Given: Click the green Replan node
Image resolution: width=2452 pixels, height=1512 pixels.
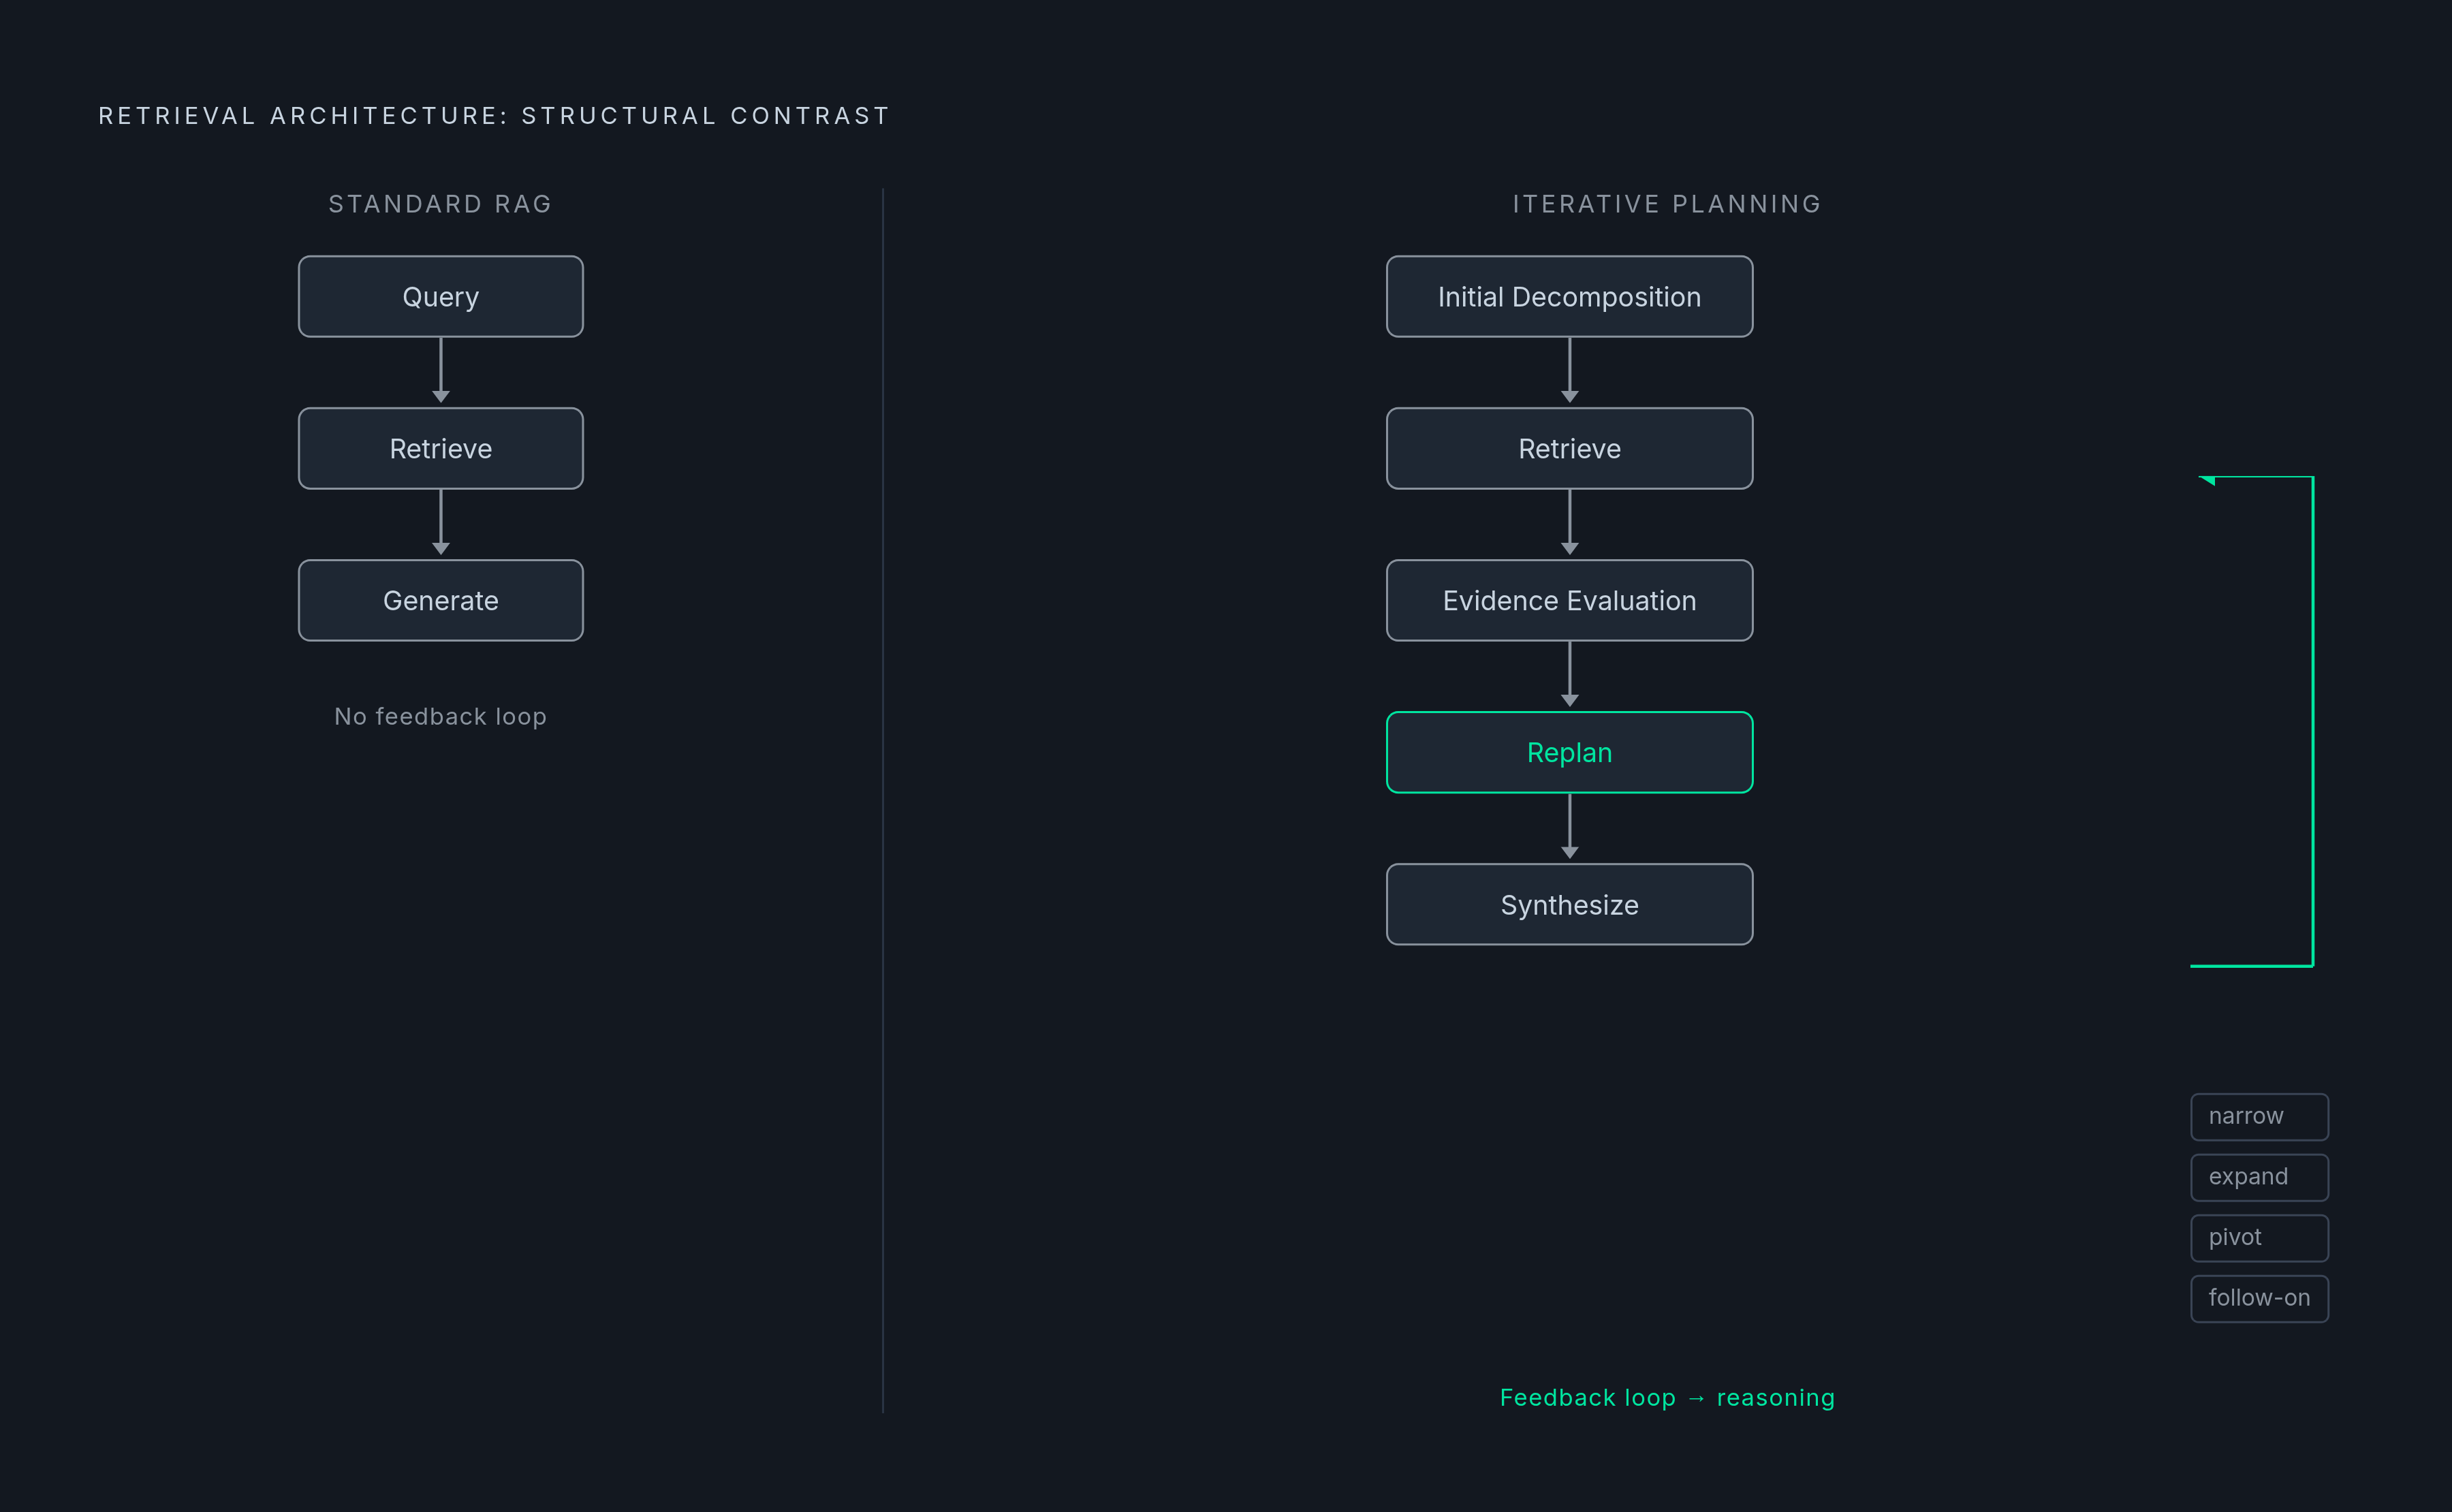Looking at the screenshot, I should coord(1569,752).
